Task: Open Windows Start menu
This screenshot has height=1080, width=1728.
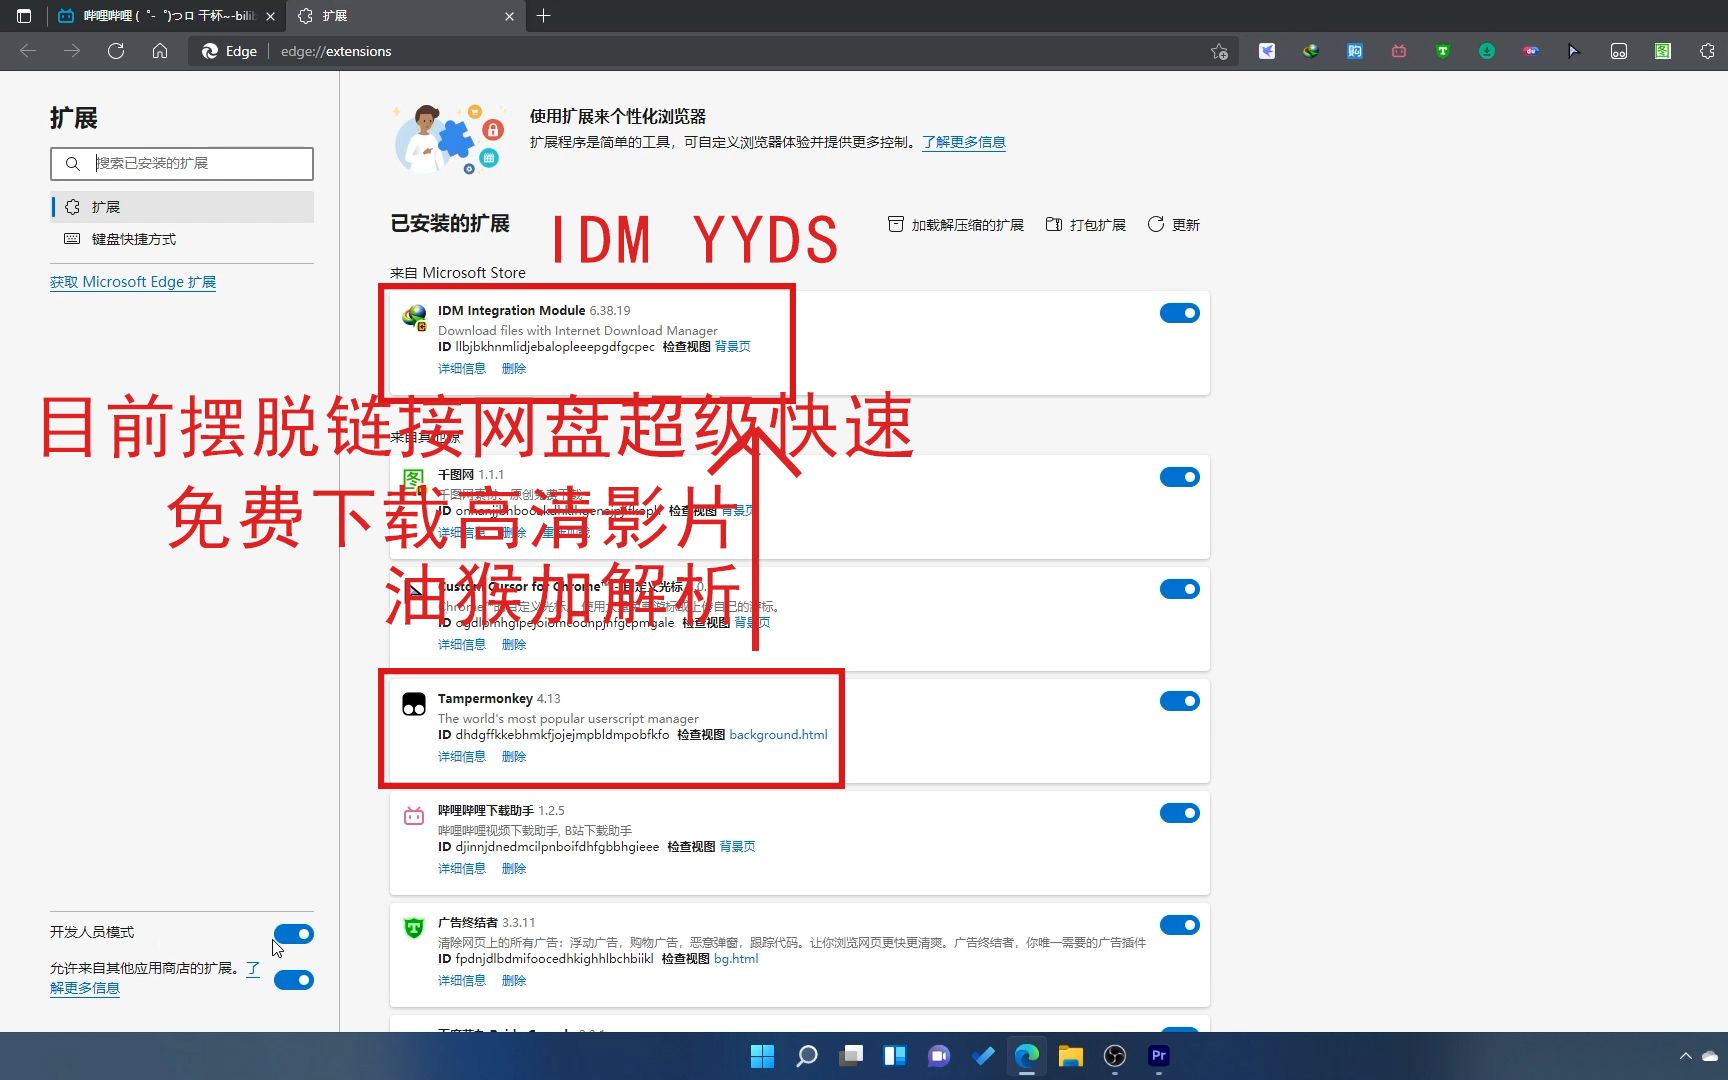Action: pyautogui.click(x=763, y=1056)
